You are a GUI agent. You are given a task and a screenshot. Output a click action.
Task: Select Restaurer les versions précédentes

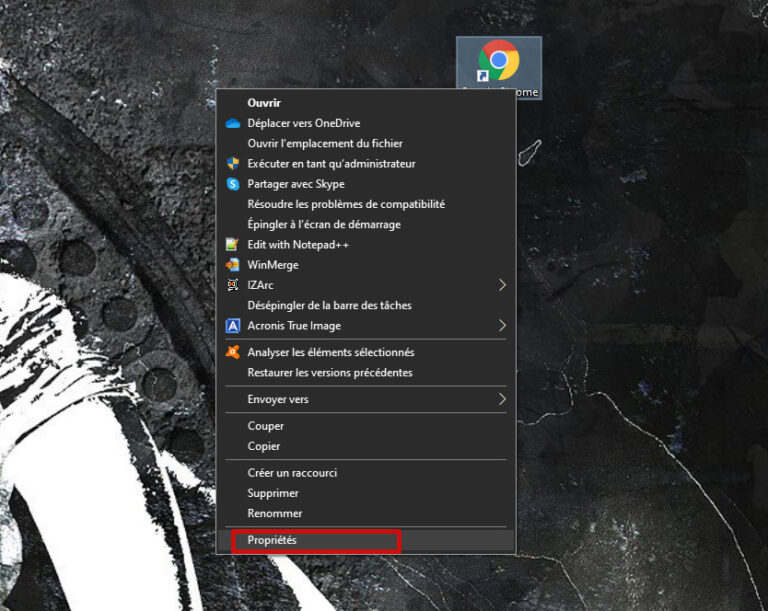pyautogui.click(x=366, y=372)
